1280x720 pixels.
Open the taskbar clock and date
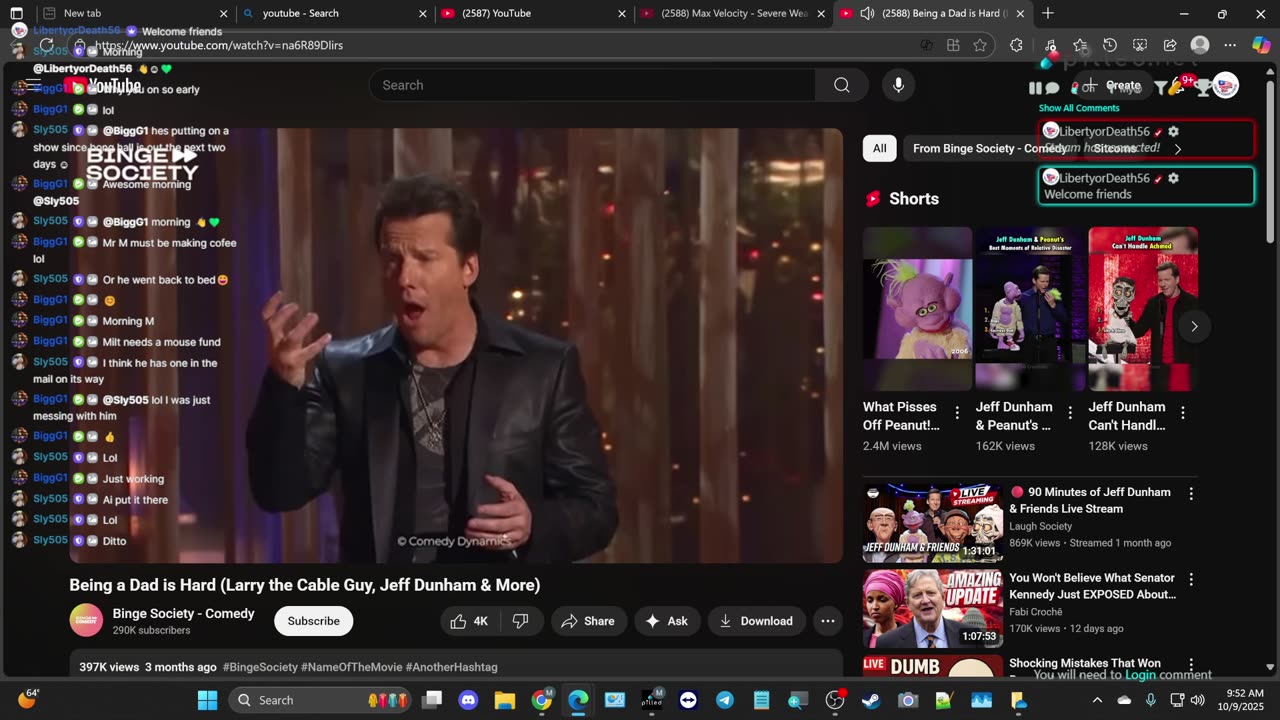point(1243,700)
